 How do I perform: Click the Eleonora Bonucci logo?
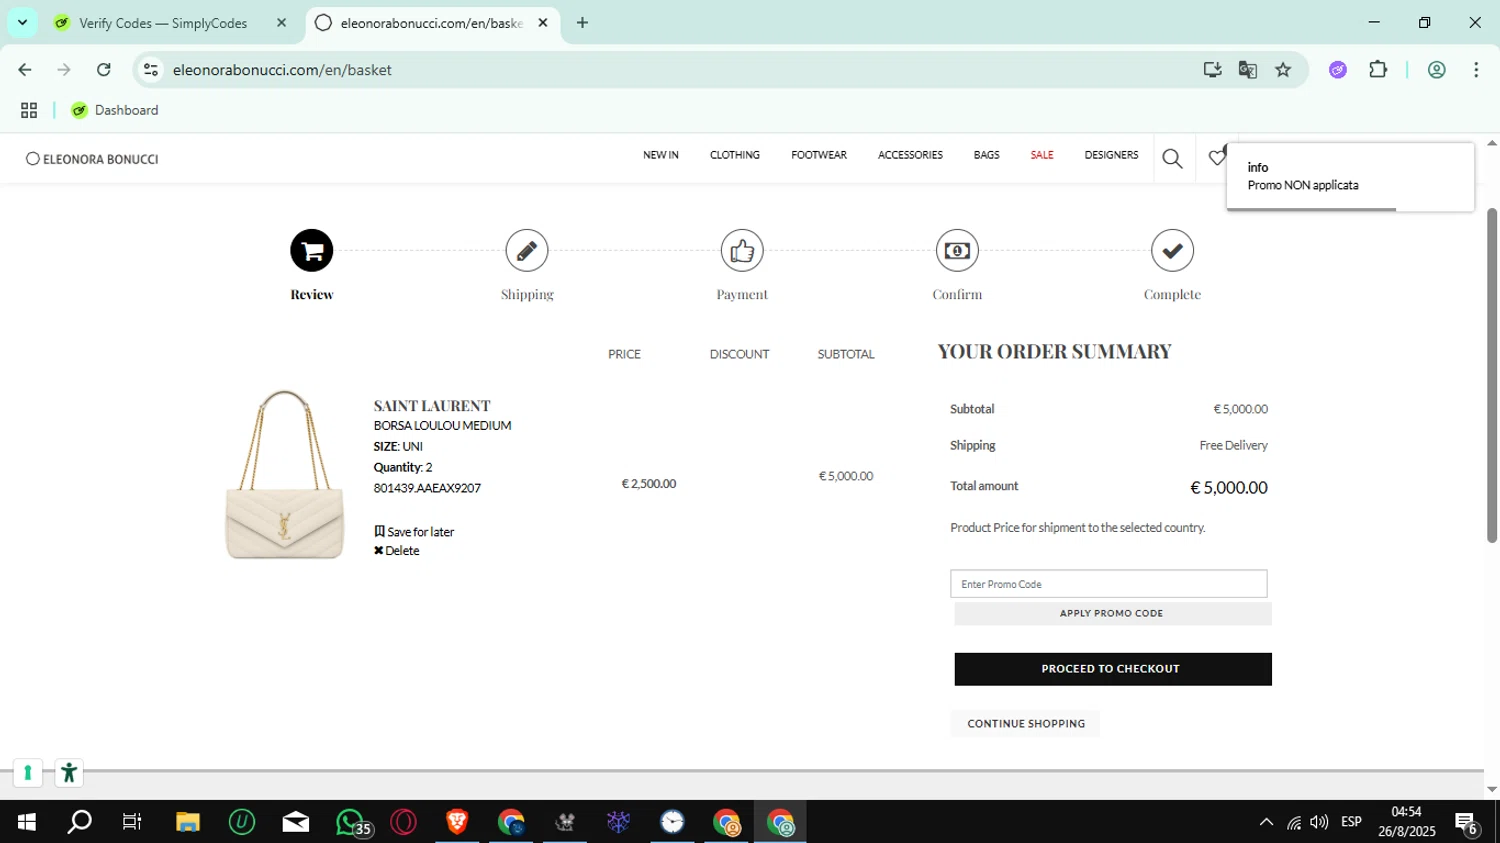pyautogui.click(x=92, y=159)
